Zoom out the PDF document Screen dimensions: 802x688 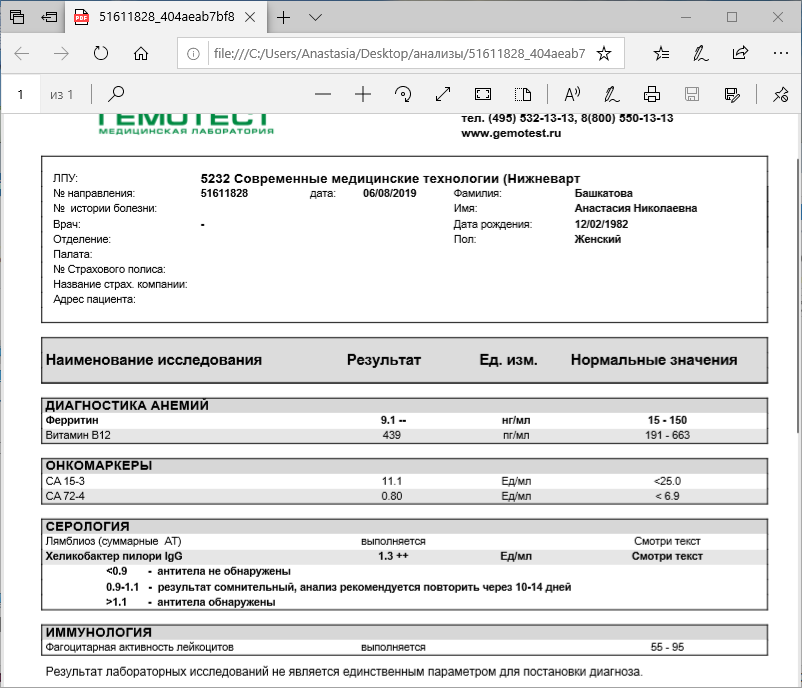322,94
